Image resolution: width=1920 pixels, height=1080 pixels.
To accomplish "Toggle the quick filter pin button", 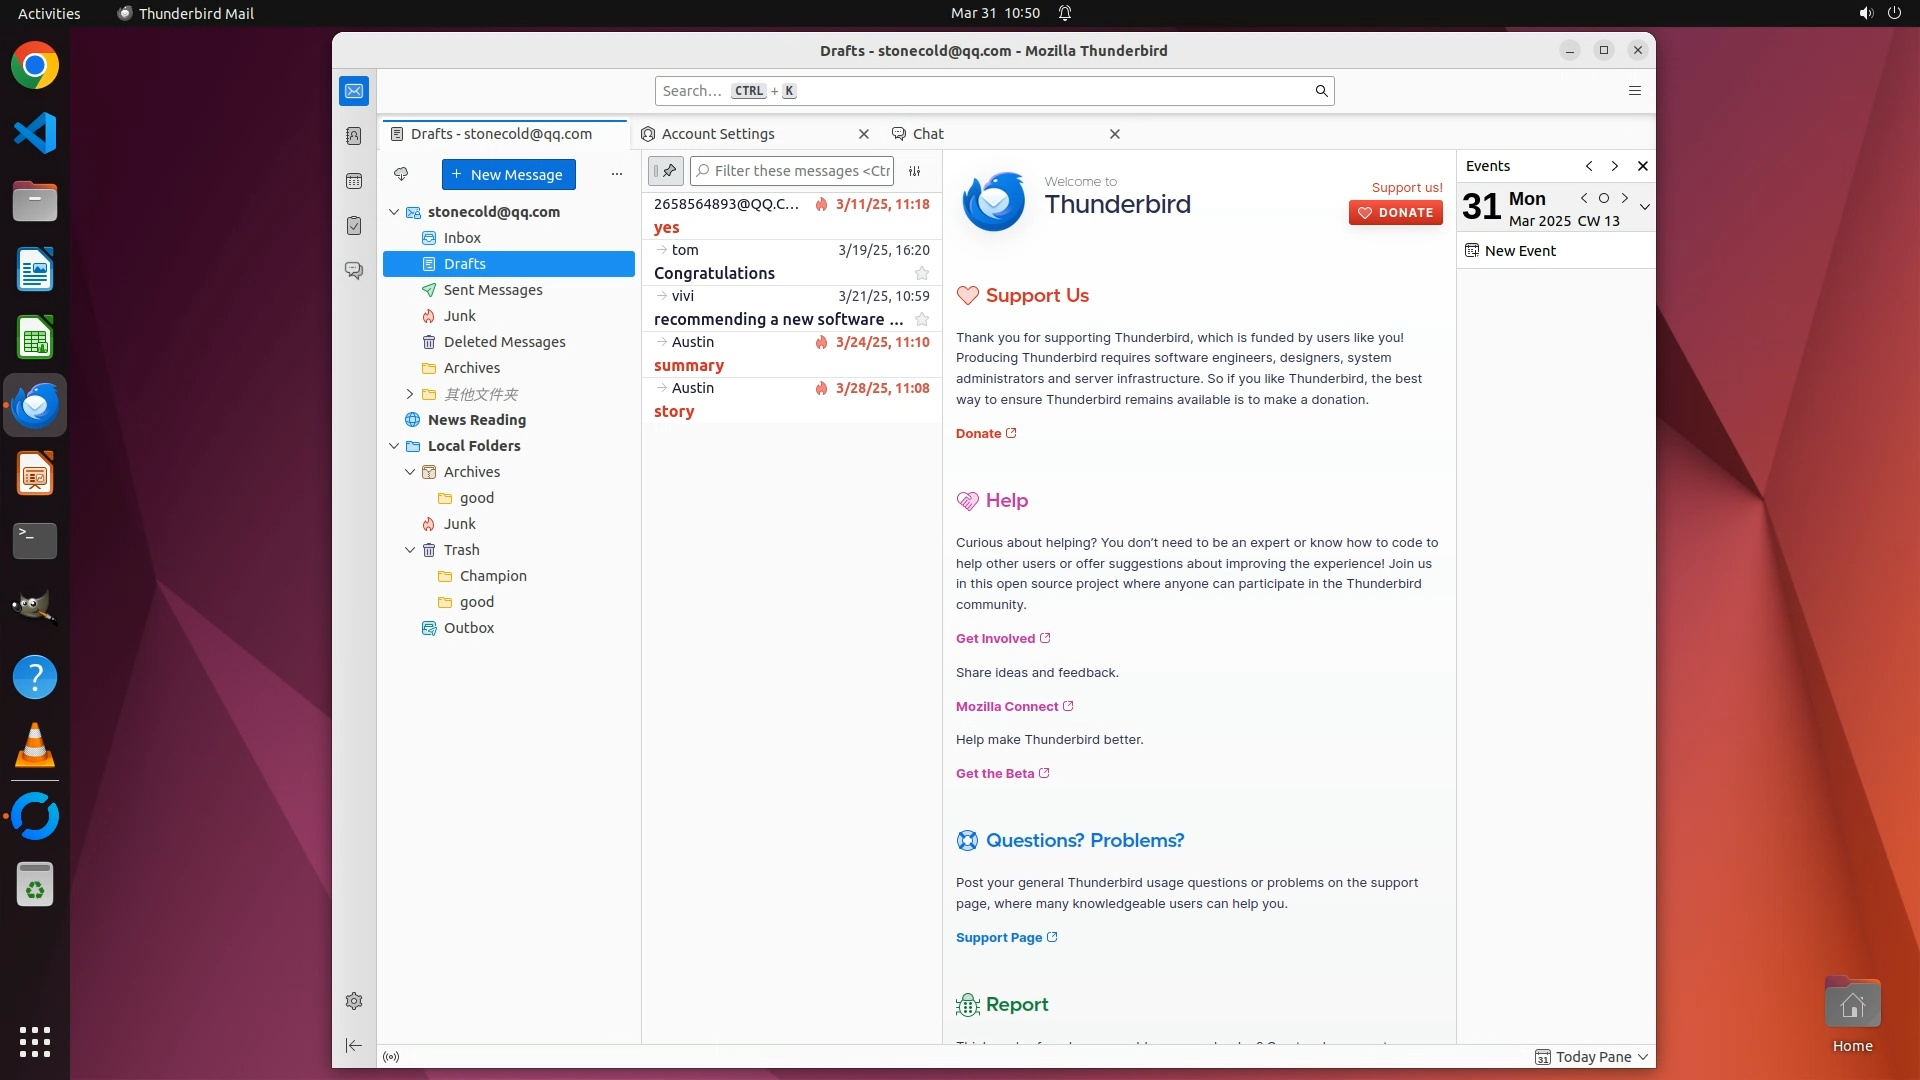I will point(666,171).
